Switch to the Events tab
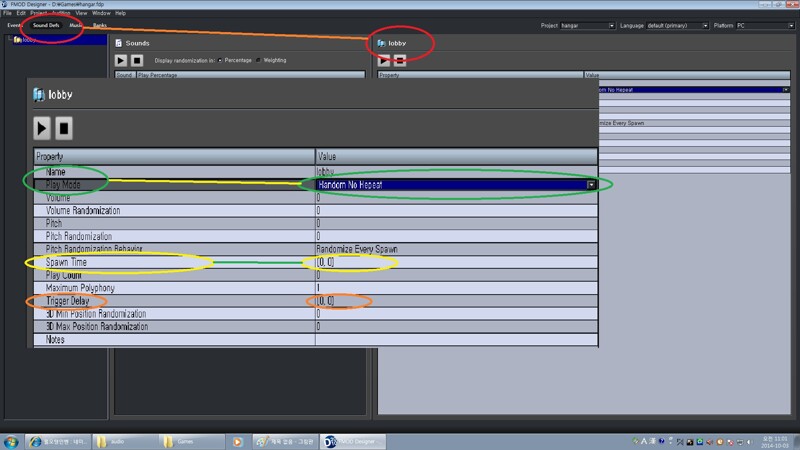 click(14, 25)
